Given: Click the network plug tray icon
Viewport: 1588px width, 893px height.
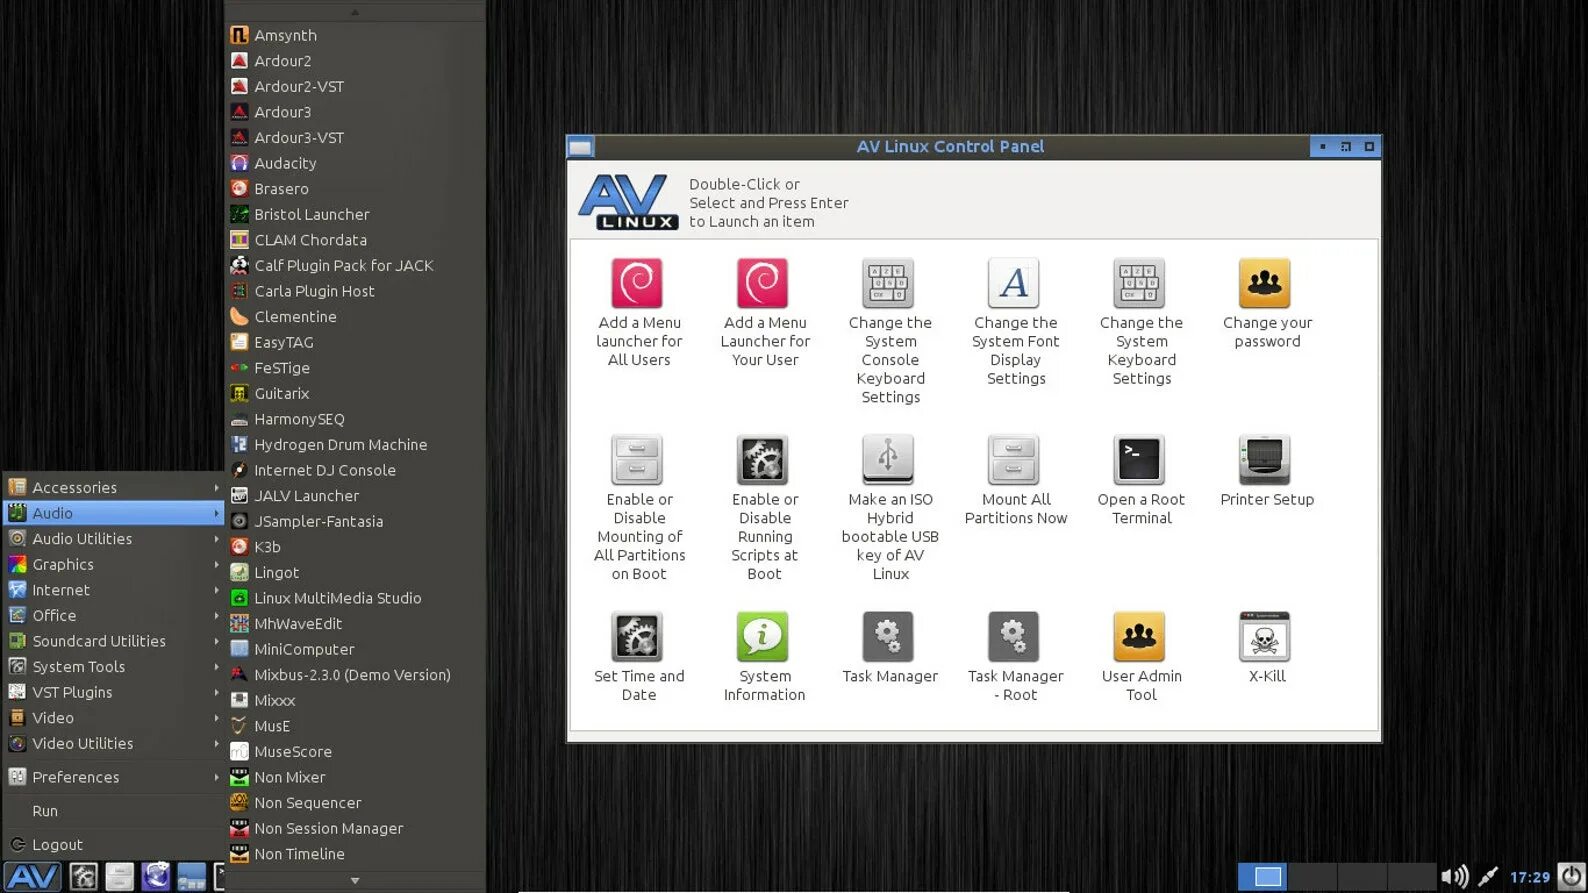Looking at the screenshot, I should pyautogui.click(x=1488, y=877).
